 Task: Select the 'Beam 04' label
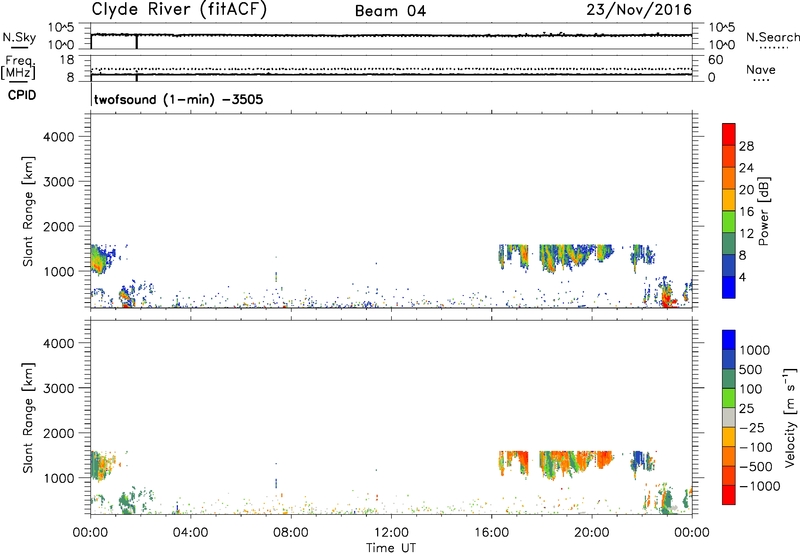click(390, 11)
